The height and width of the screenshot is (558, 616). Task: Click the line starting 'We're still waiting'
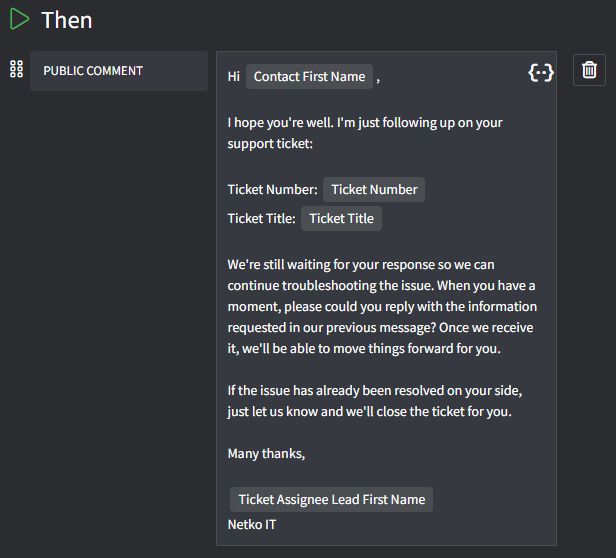pos(360,265)
